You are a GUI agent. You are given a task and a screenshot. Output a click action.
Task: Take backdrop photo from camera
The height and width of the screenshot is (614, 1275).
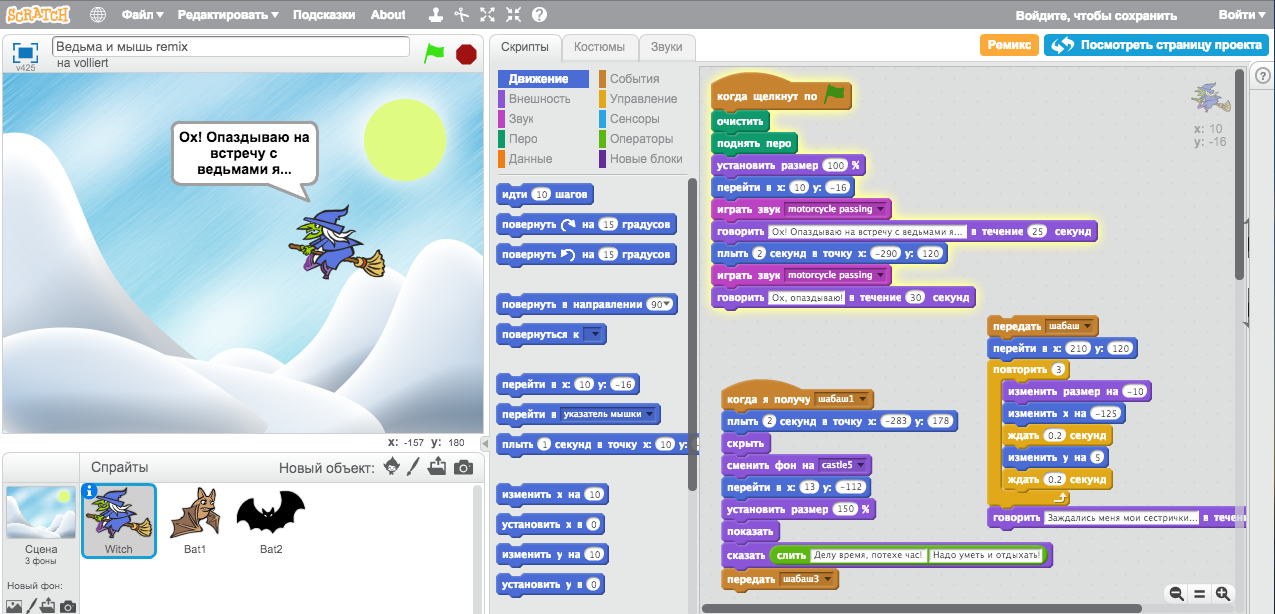(x=68, y=606)
